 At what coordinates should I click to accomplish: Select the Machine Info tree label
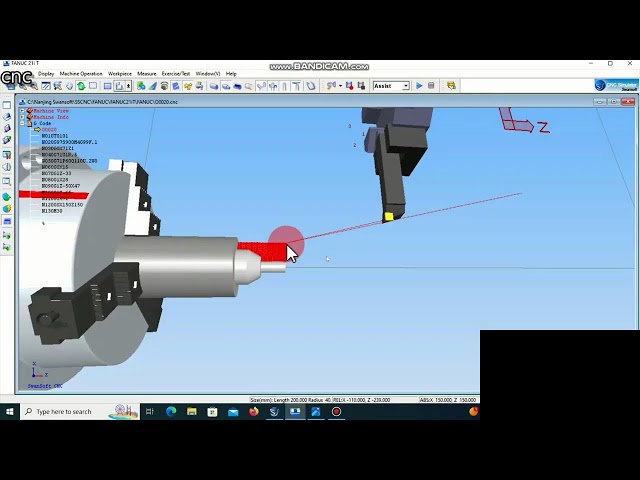tap(51, 117)
